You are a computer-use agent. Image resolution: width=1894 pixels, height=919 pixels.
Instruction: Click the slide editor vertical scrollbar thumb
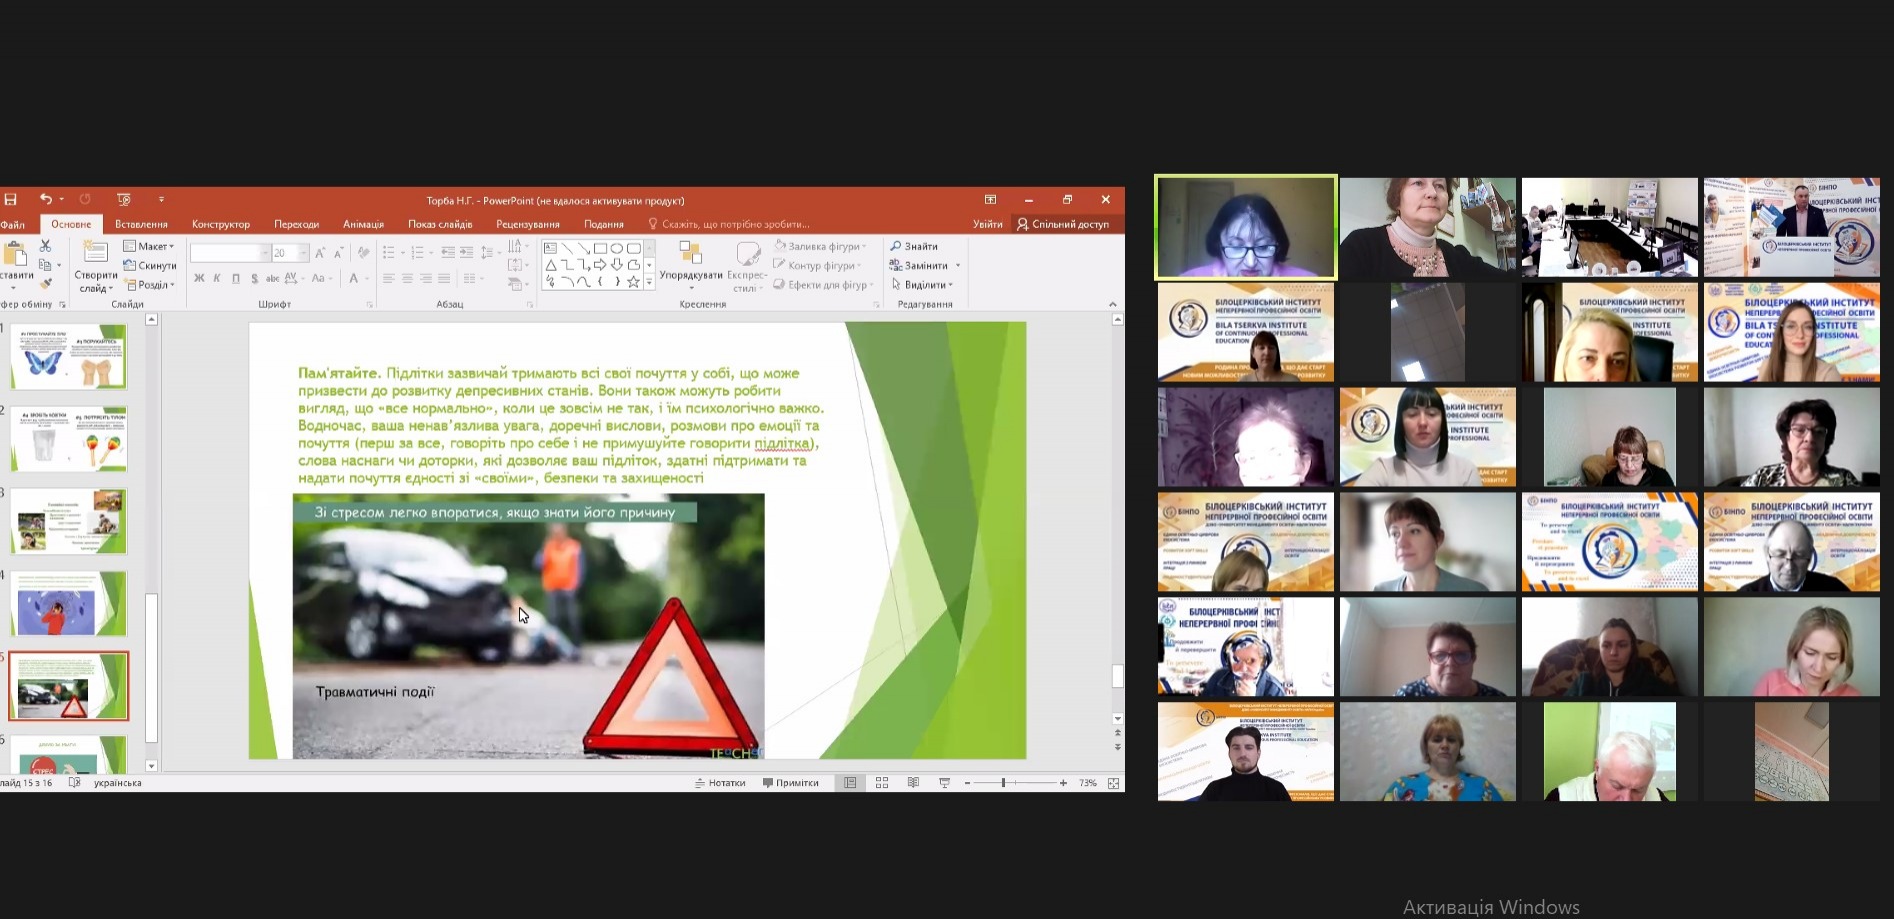pyautogui.click(x=1117, y=676)
